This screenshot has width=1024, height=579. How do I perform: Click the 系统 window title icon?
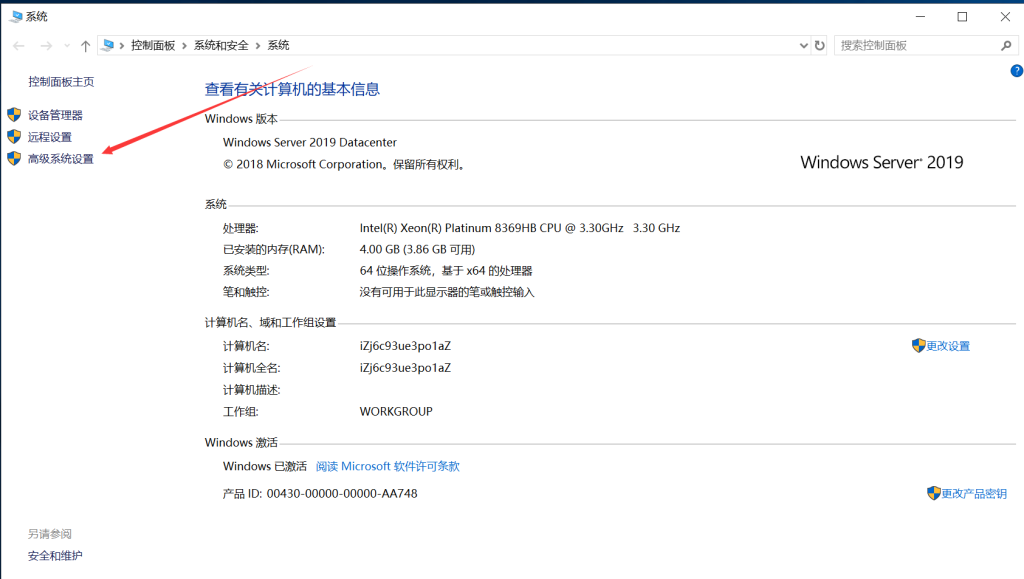pos(16,16)
